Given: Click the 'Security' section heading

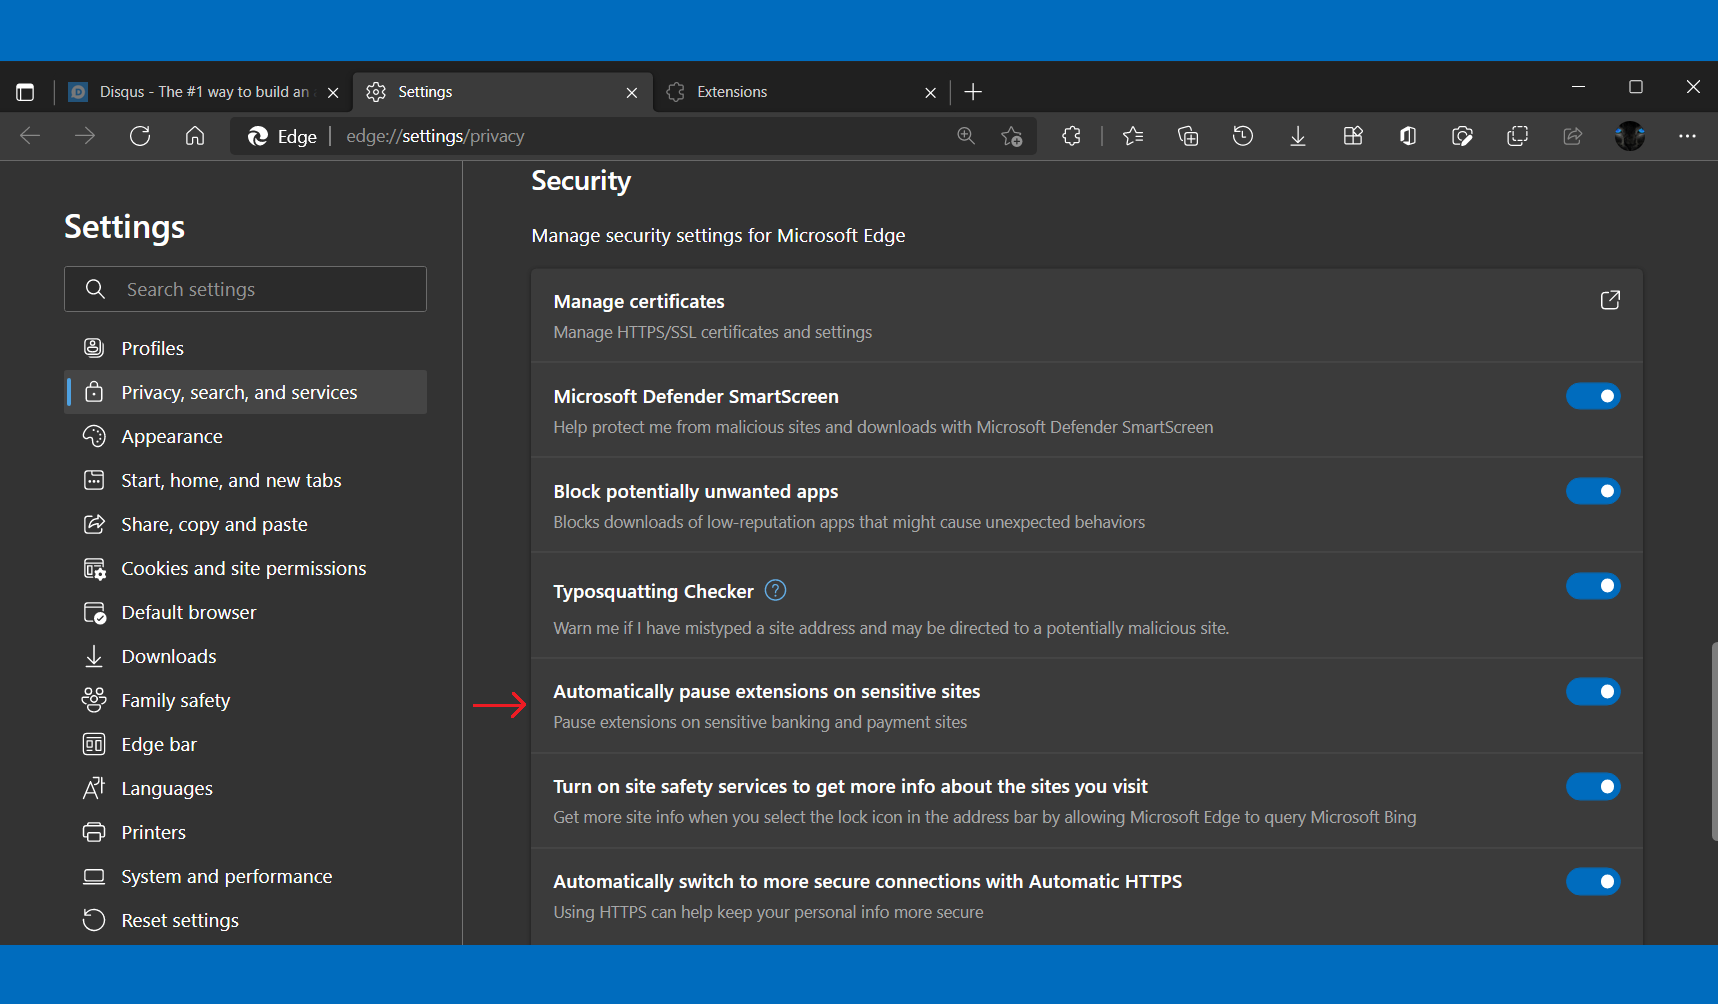Looking at the screenshot, I should 581,181.
